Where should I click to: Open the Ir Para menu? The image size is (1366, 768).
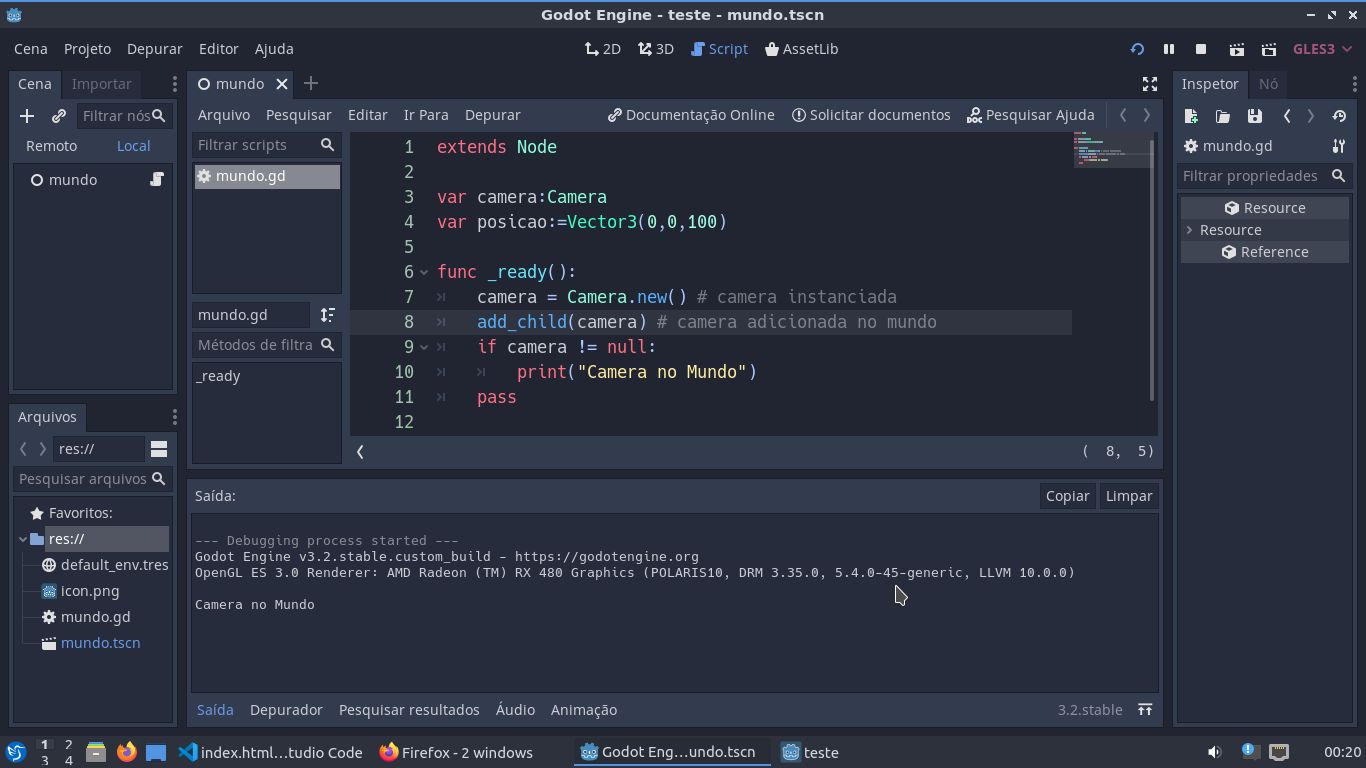click(x=426, y=115)
